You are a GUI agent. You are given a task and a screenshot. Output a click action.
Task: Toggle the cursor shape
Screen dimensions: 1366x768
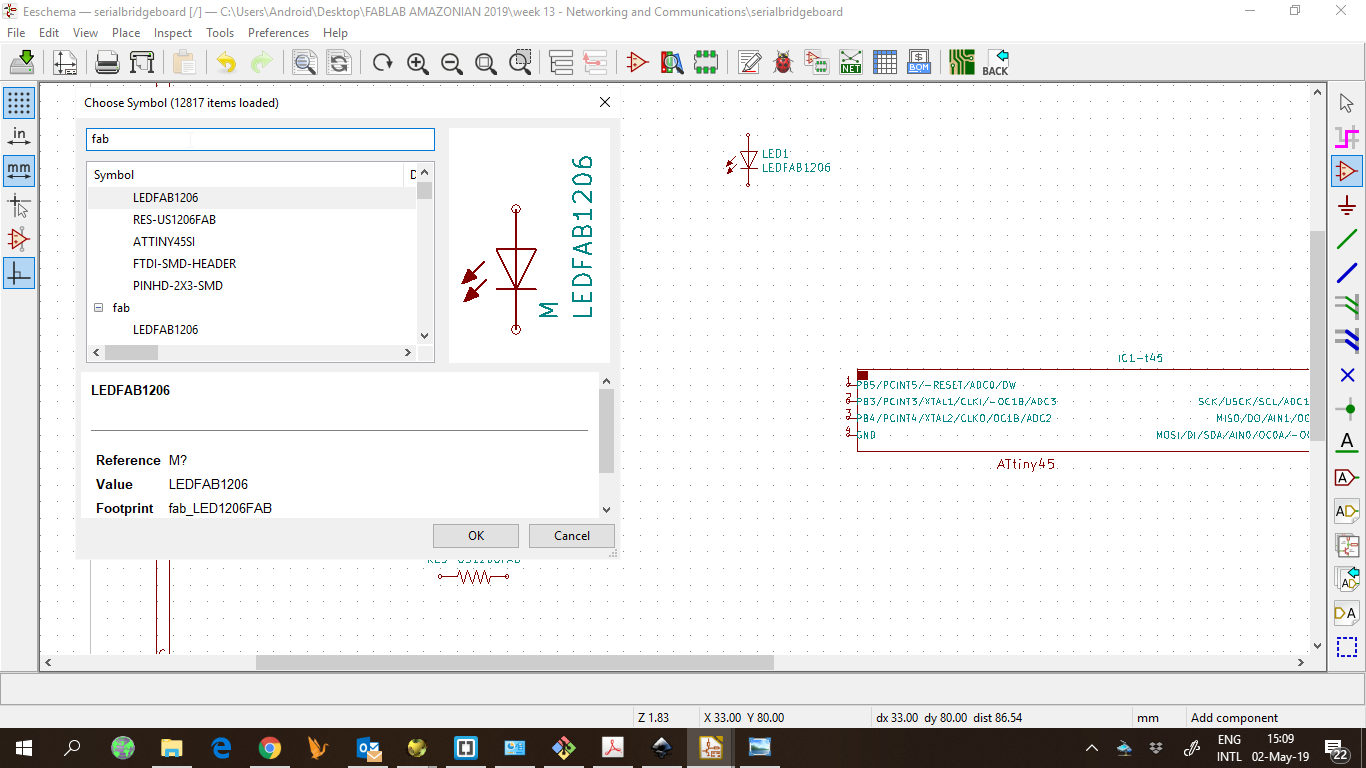click(19, 205)
